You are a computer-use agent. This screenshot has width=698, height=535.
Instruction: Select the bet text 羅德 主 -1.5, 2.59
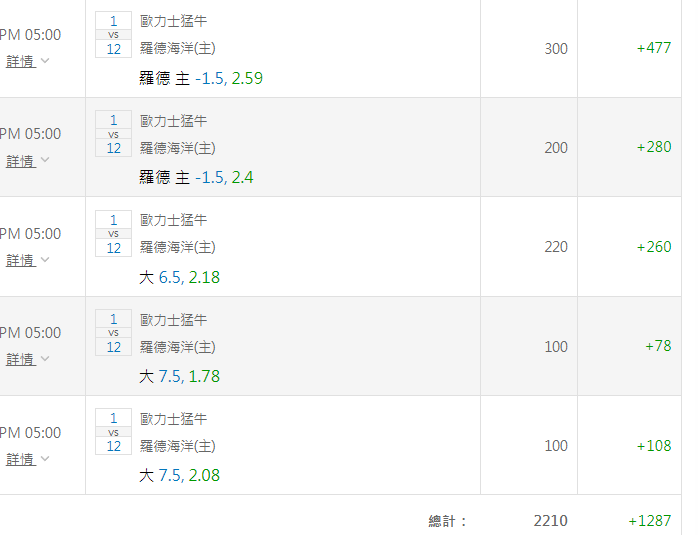(x=201, y=78)
